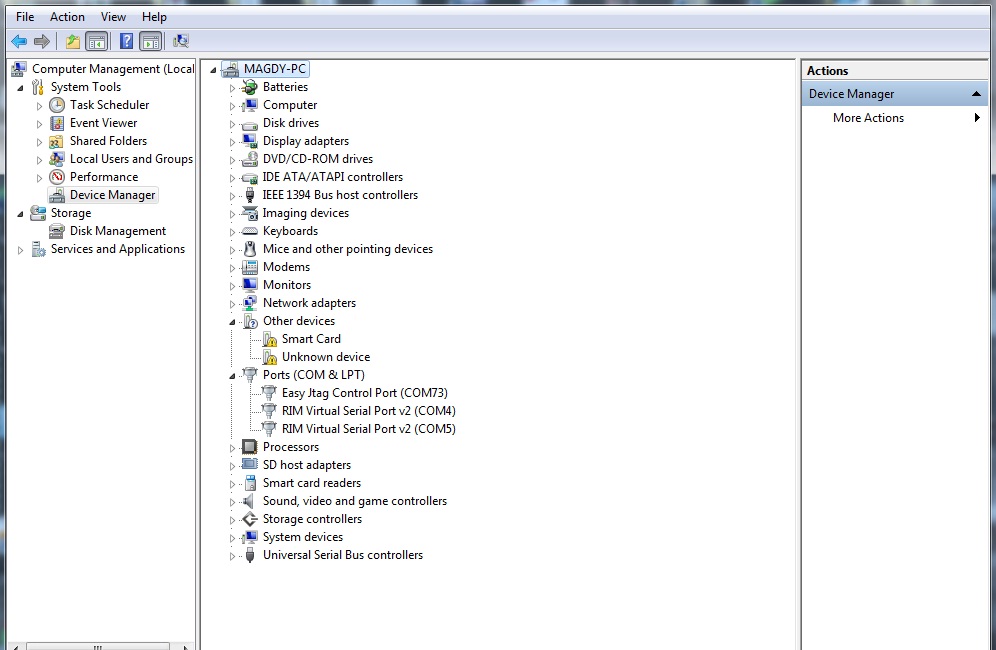996x650 pixels.
Task: Click the Sound, video and game controllers icon
Action: tap(248, 501)
